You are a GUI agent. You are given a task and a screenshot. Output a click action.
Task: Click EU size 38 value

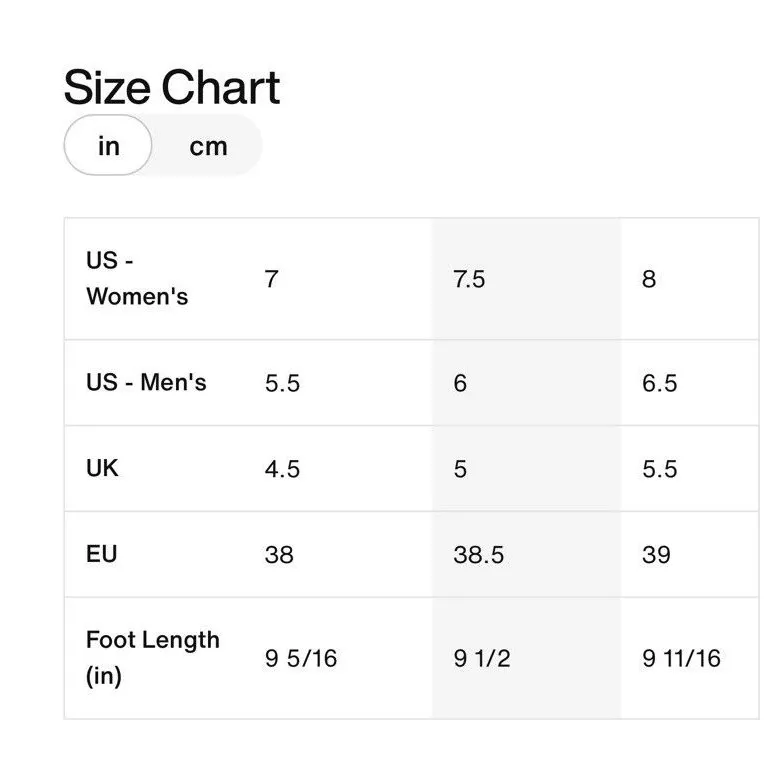pyautogui.click(x=279, y=554)
